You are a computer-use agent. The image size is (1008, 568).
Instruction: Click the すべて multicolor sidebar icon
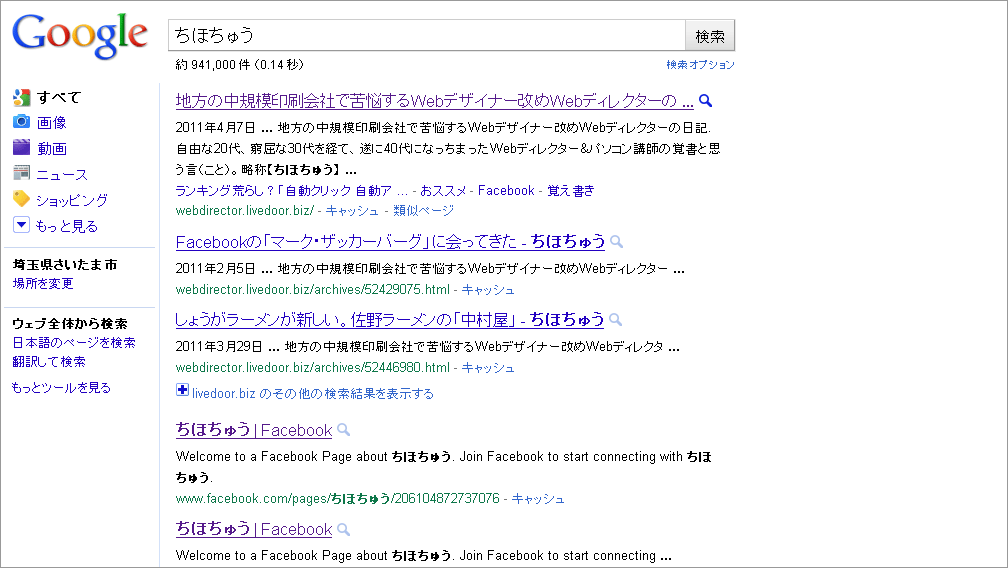pyautogui.click(x=21, y=98)
